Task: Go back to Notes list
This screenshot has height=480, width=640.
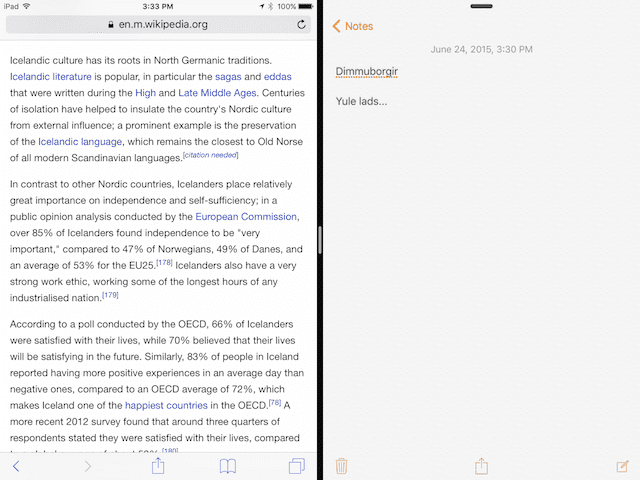Action: [353, 26]
